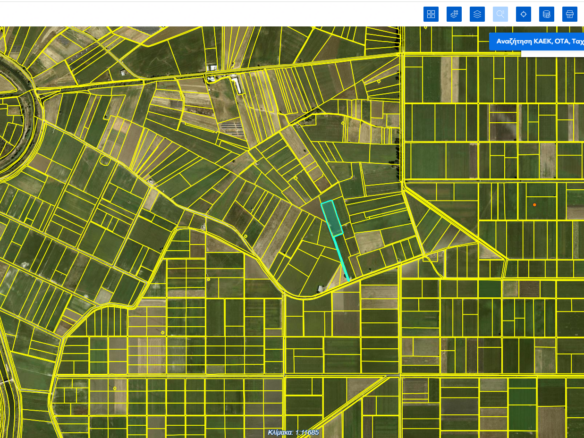Image resolution: width=584 pixels, height=438 pixels.
Task: Toggle the highlighted search magnifier tool
Action: pyautogui.click(x=500, y=14)
